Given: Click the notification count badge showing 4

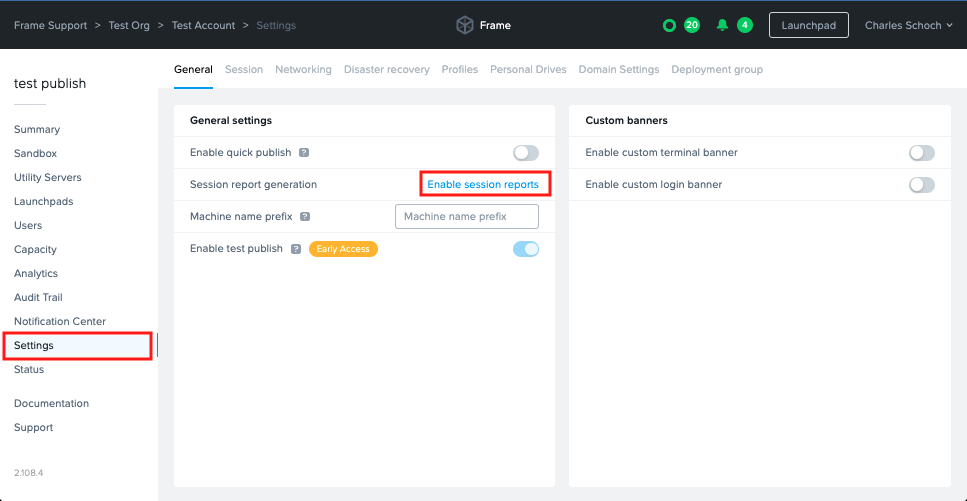Looking at the screenshot, I should click(745, 25).
